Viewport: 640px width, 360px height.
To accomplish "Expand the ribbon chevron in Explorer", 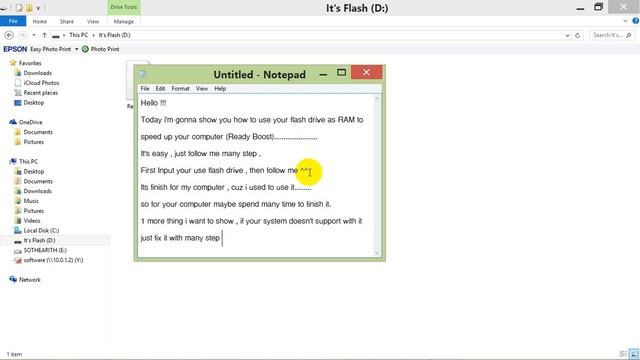I will (625, 21).
